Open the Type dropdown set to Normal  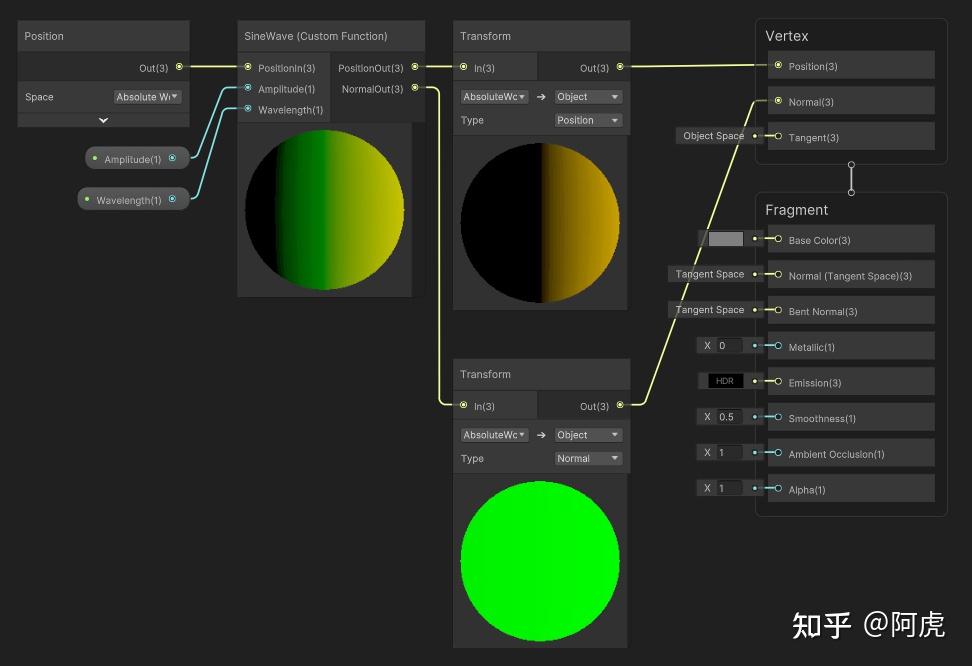tap(587, 458)
